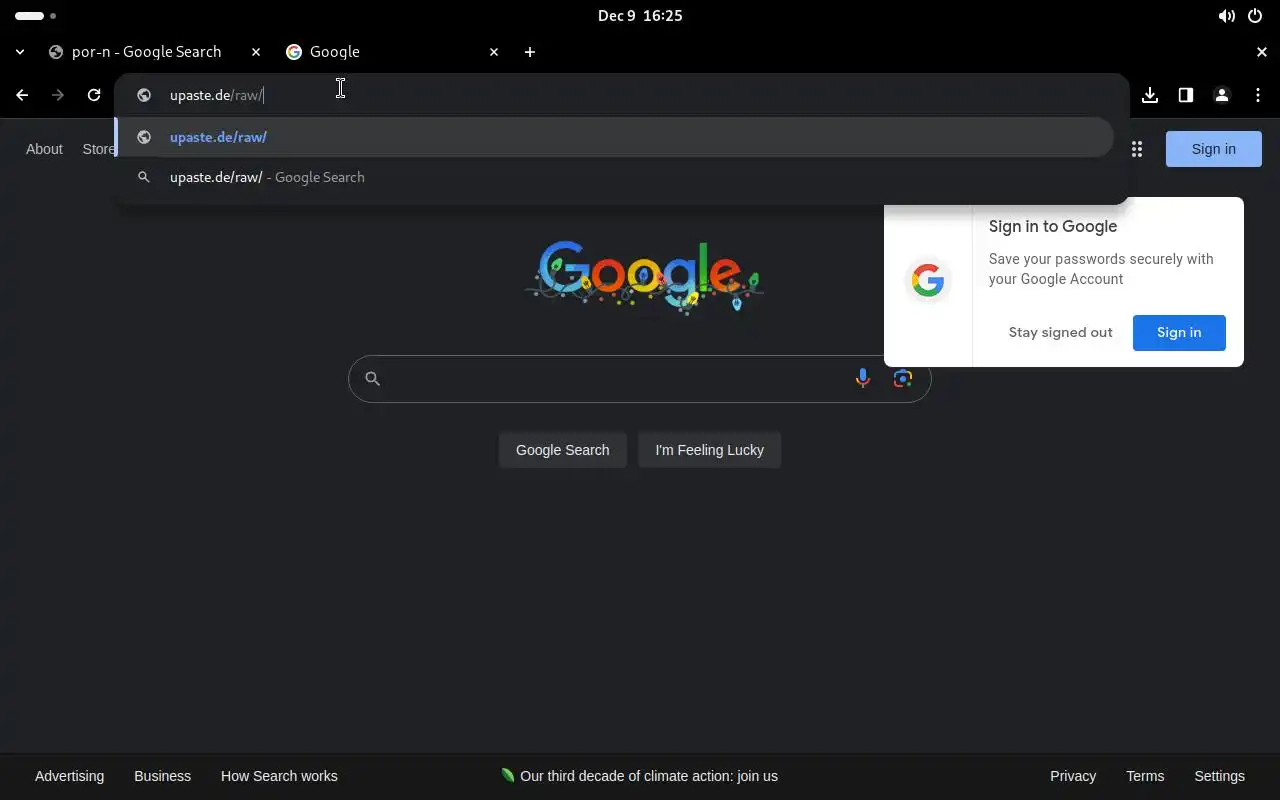Open a new tab with plus icon
1280x800 pixels.
tap(530, 52)
